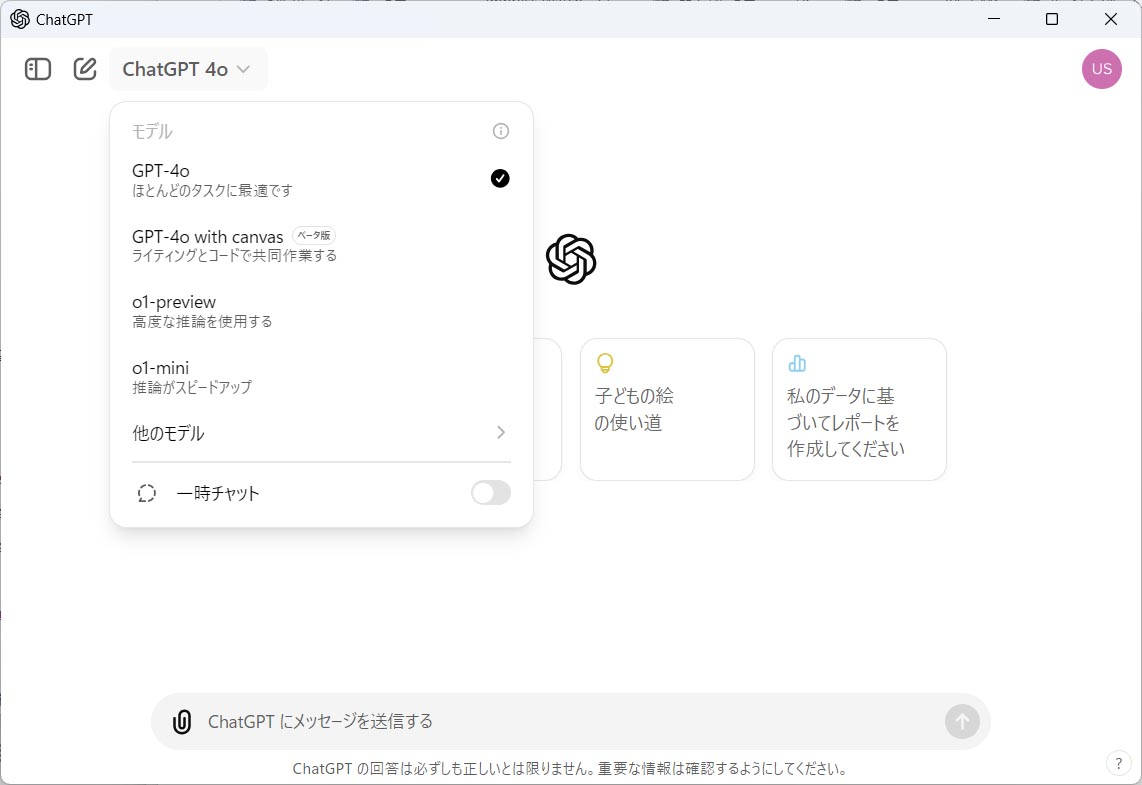The height and width of the screenshot is (785, 1142).
Task: Click the ベータ版 badge
Action: pos(314,235)
